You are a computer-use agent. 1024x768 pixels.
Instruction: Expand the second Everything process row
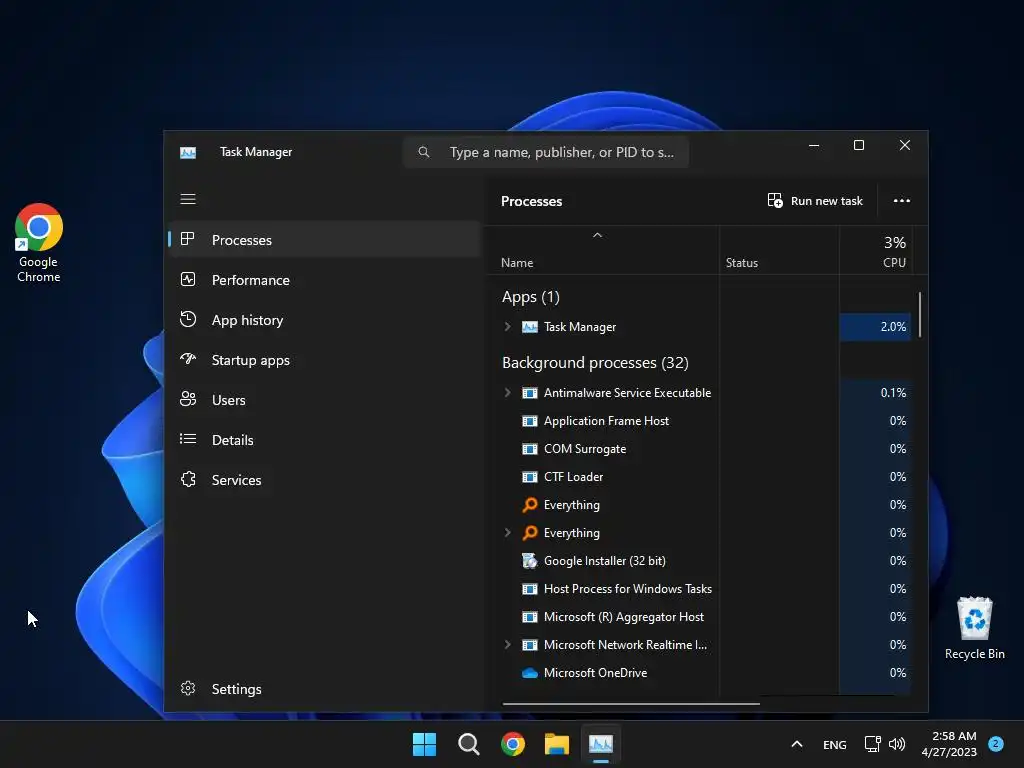tap(507, 533)
